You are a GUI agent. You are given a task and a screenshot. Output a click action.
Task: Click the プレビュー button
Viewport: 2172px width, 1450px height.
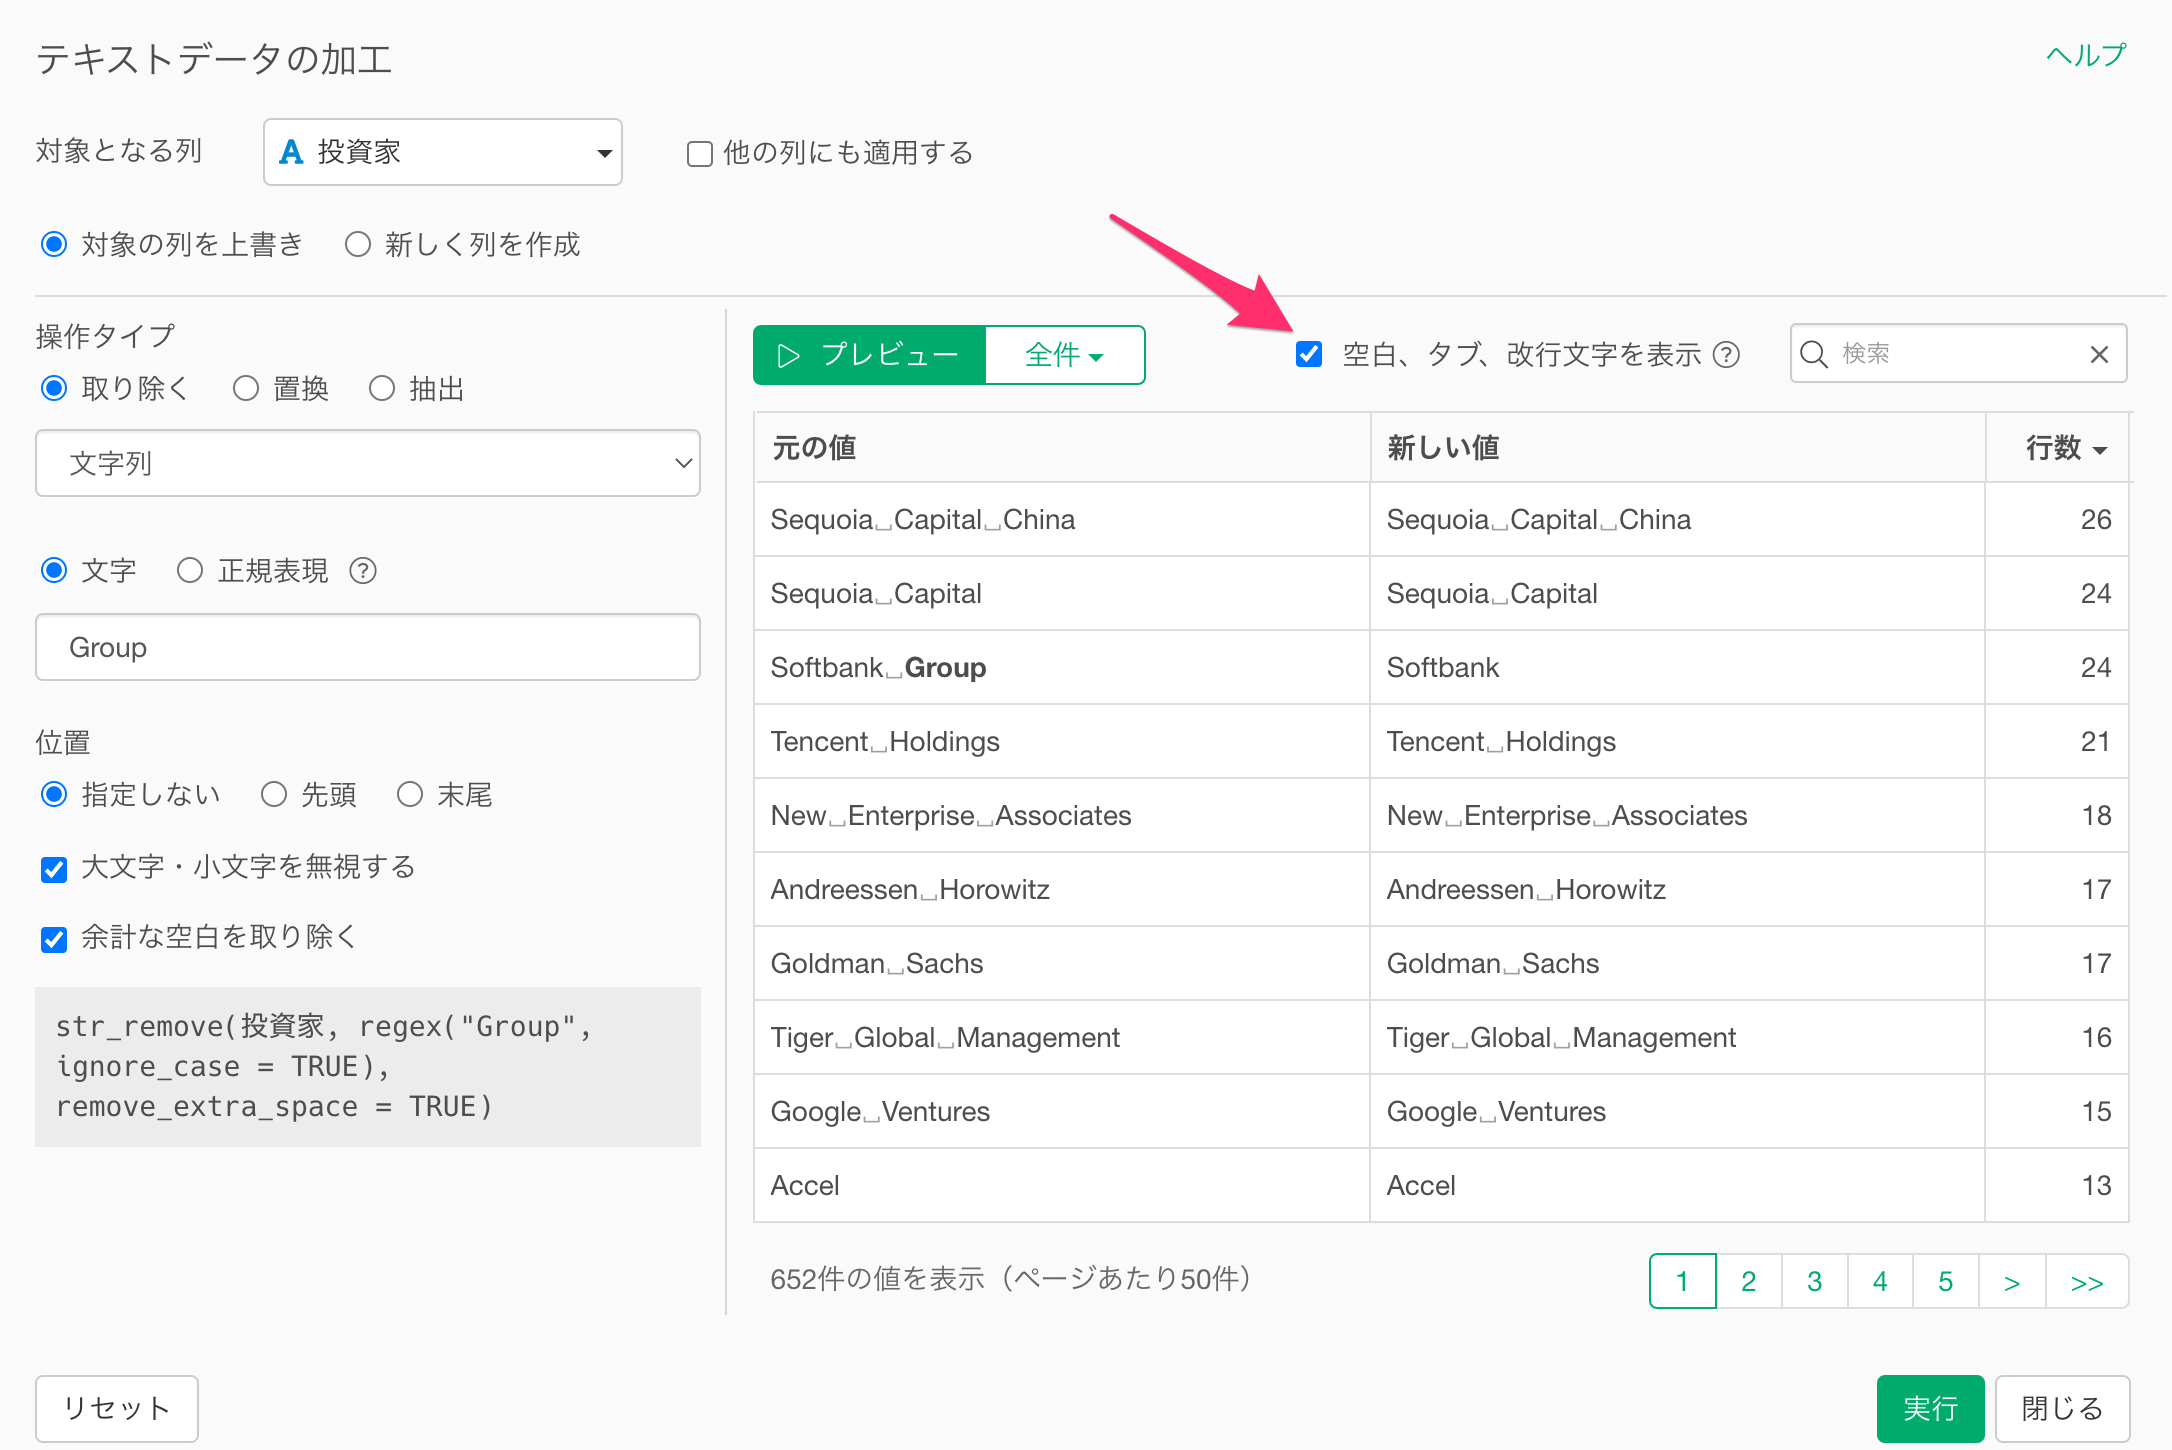click(869, 355)
